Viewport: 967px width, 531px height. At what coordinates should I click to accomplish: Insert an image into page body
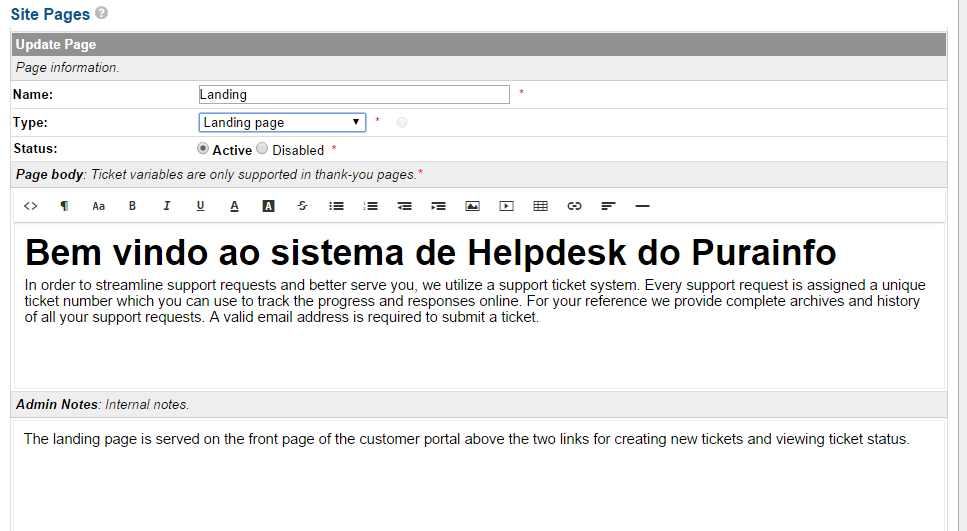[x=472, y=206]
